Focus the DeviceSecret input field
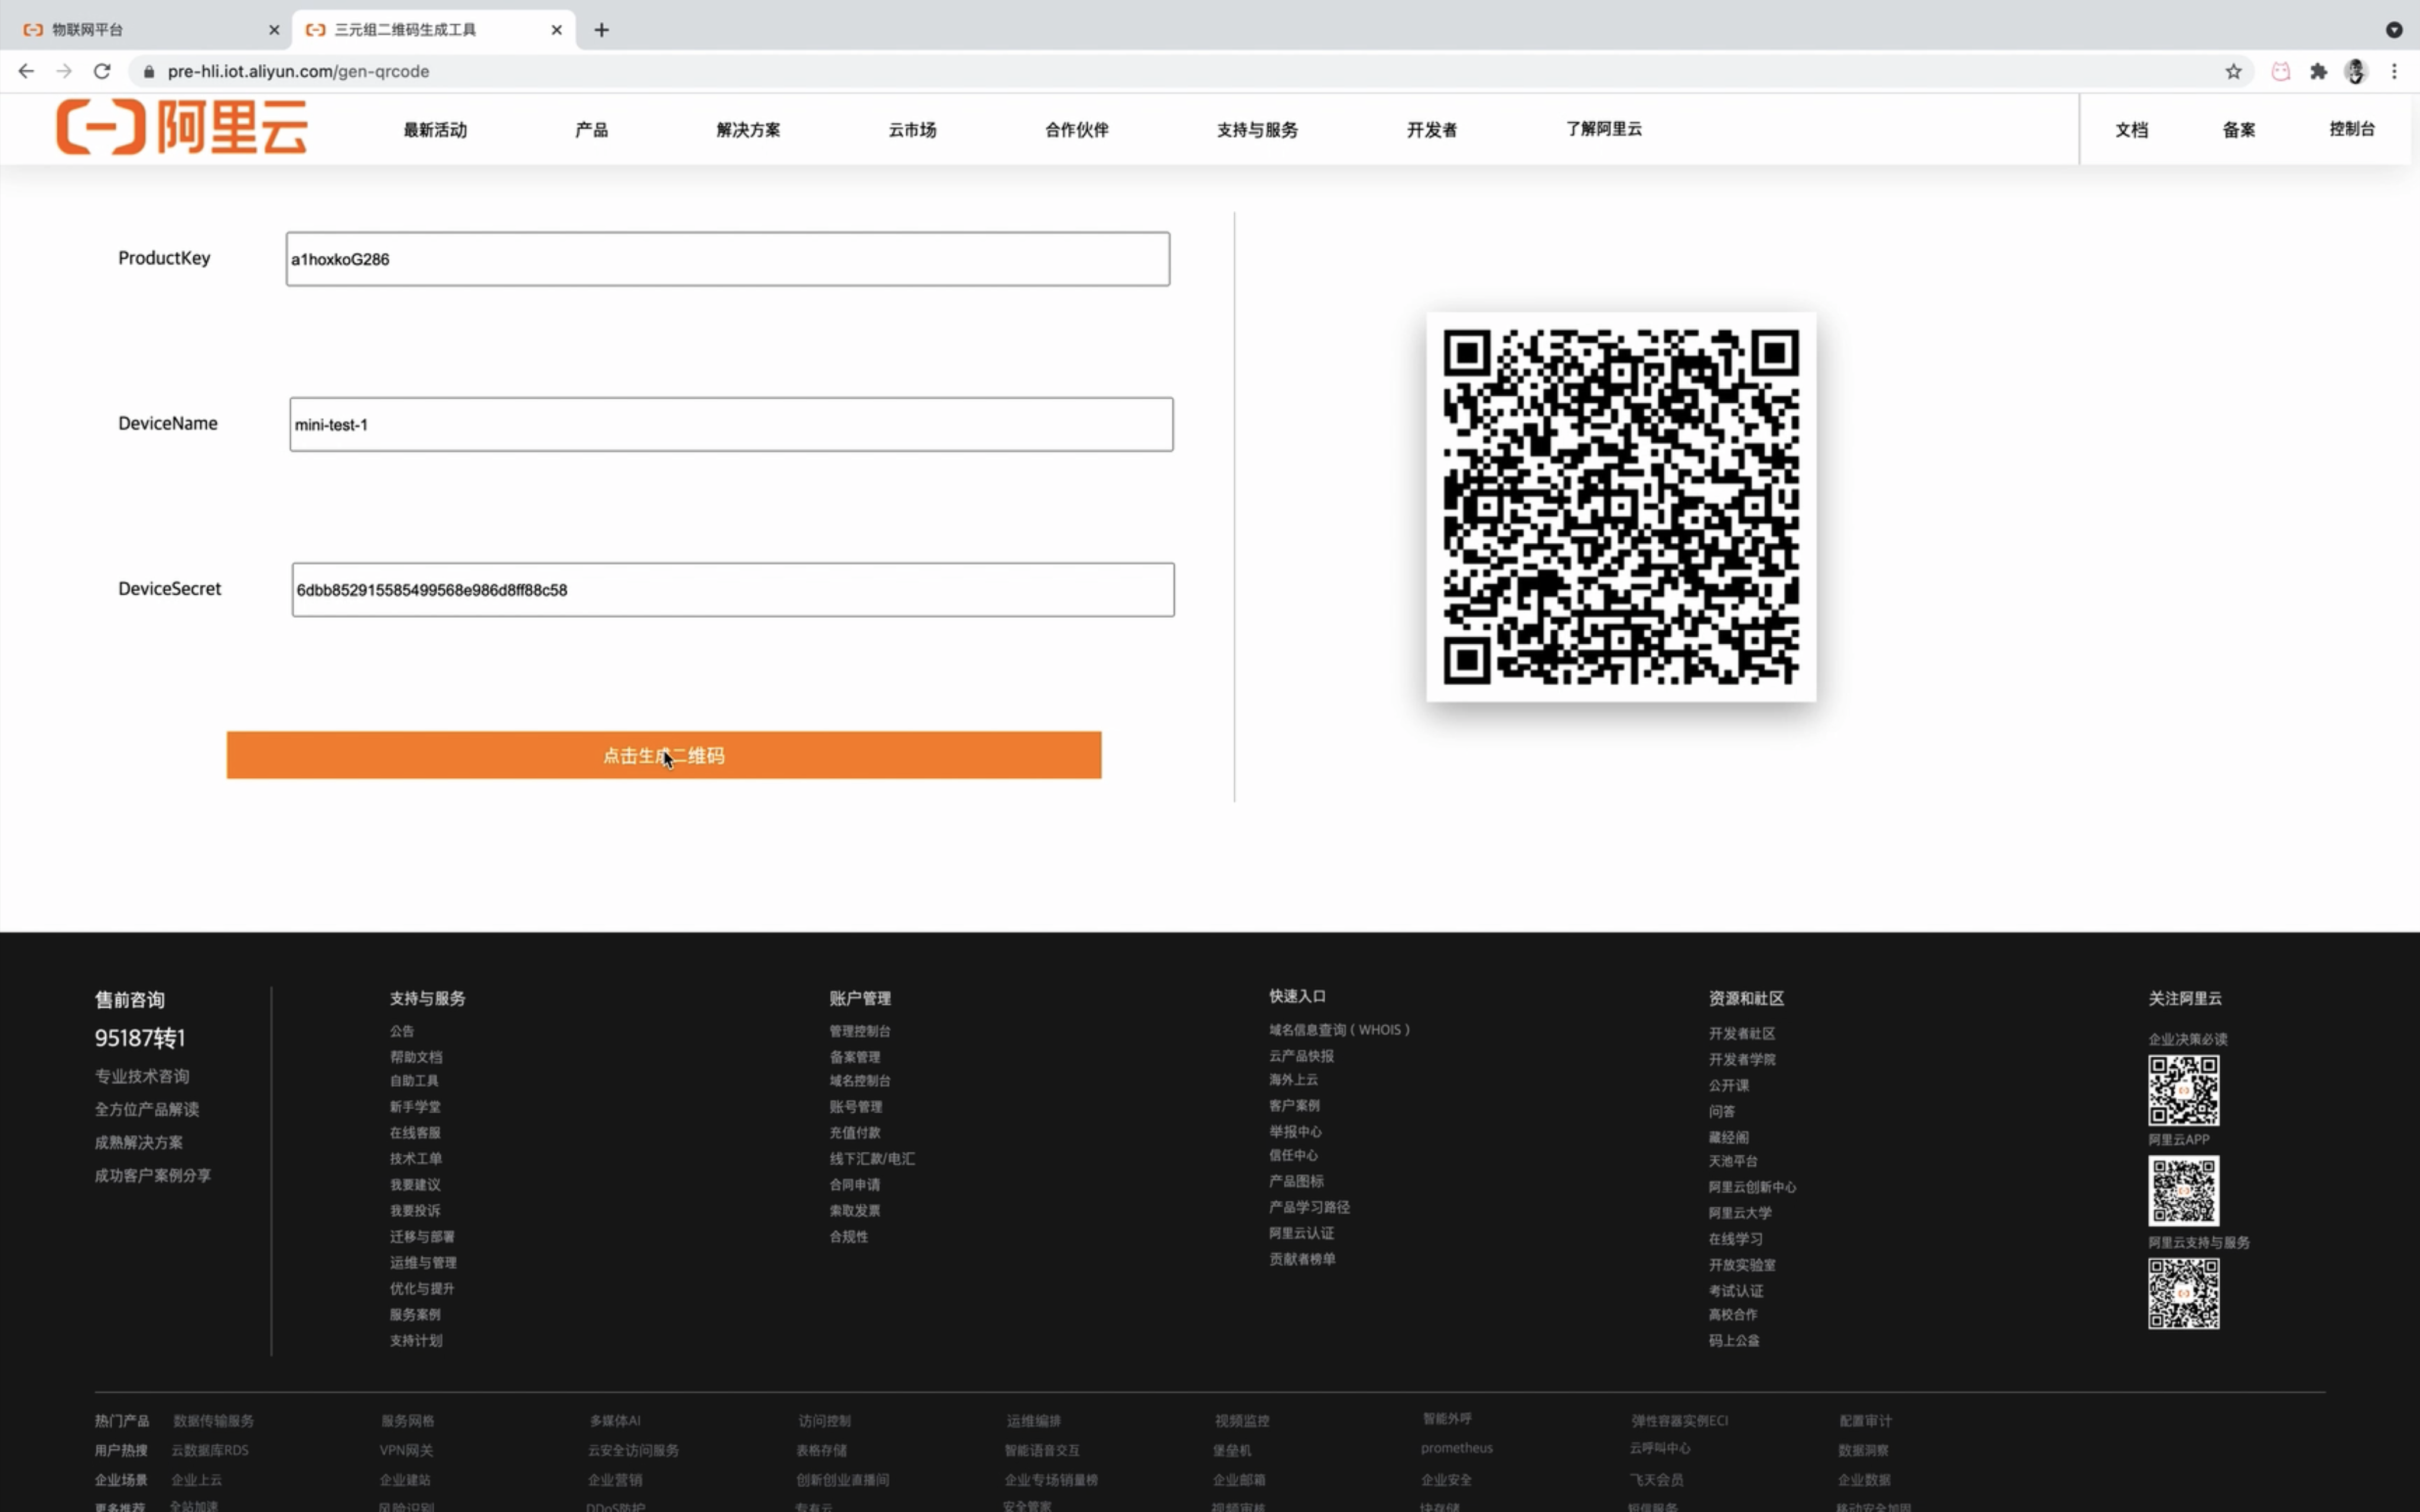The height and width of the screenshot is (1512, 2420). (732, 590)
